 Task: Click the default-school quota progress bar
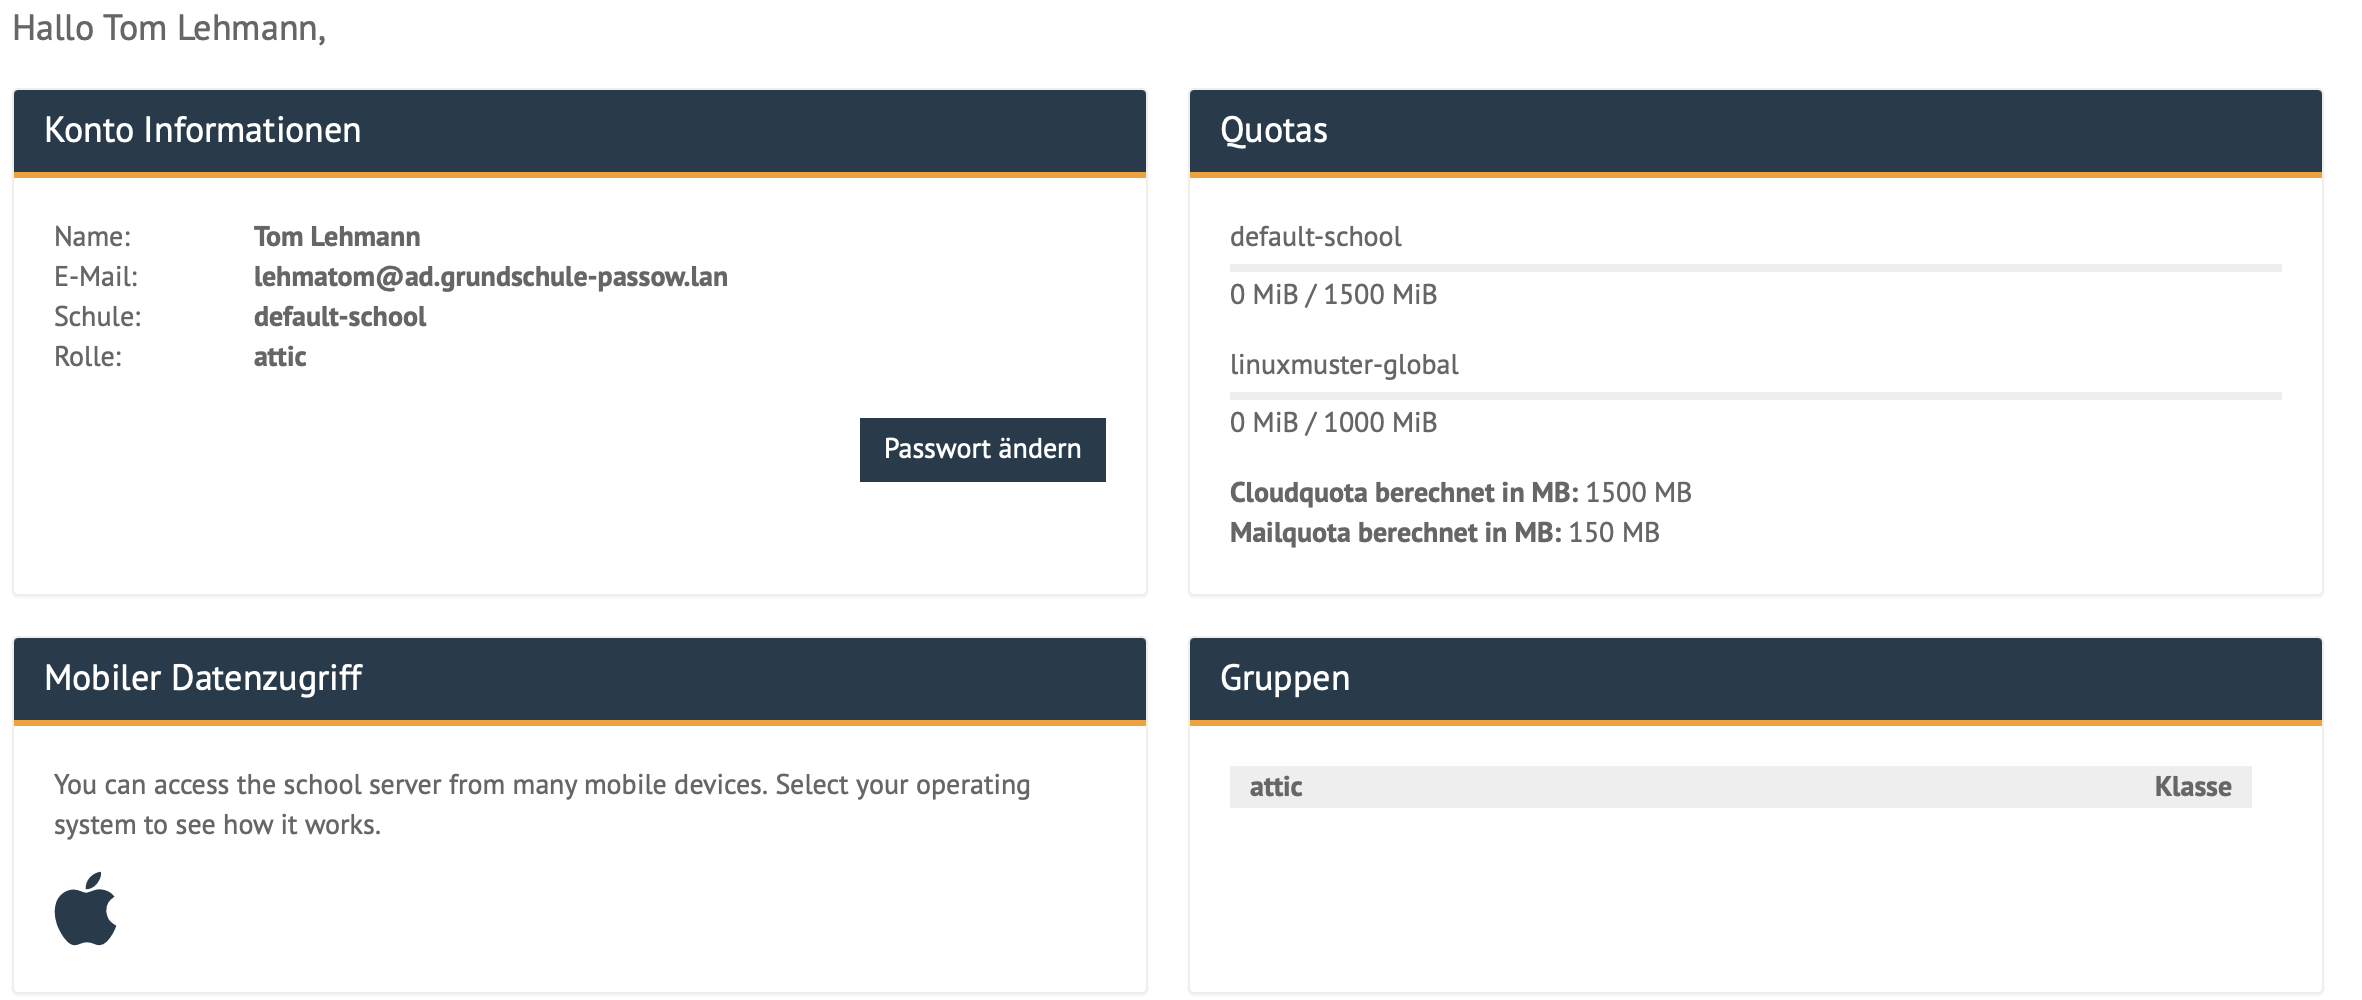[1755, 268]
